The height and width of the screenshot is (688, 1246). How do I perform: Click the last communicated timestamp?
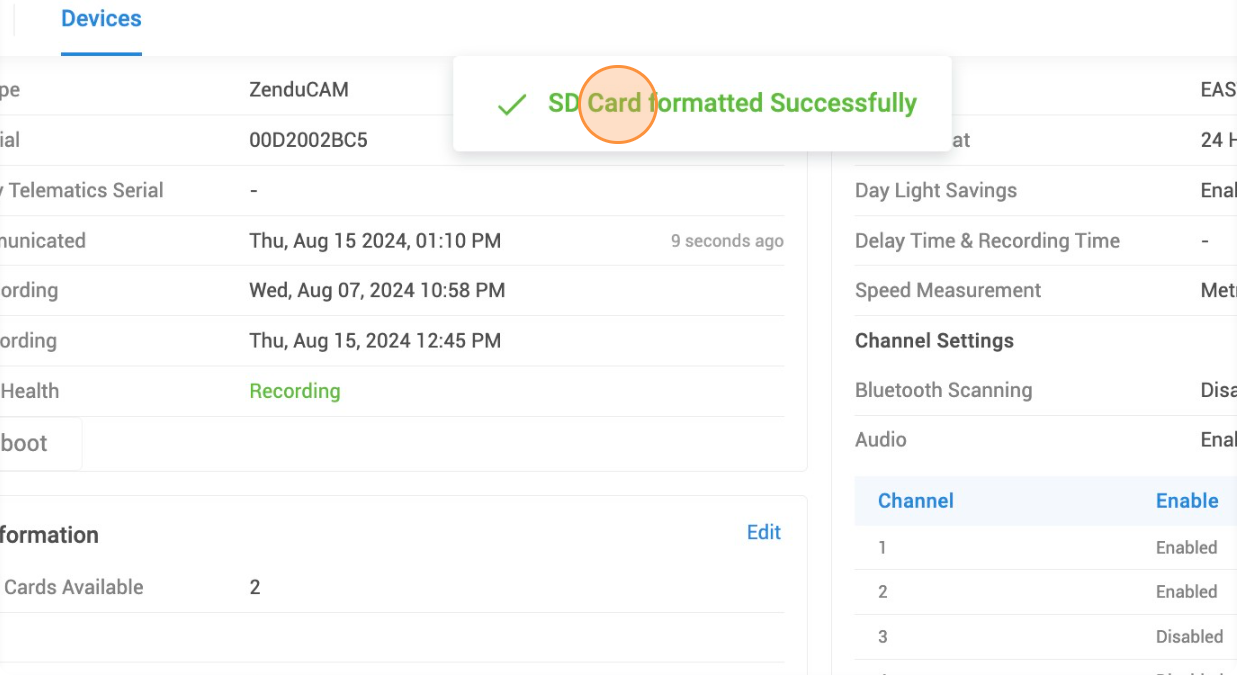[375, 241]
